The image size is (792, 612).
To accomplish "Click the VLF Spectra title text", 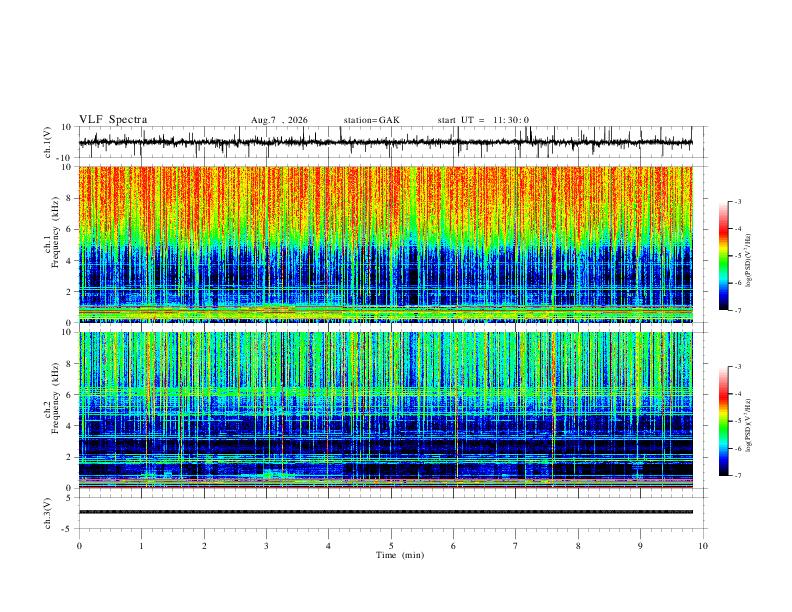I will click(x=113, y=120).
